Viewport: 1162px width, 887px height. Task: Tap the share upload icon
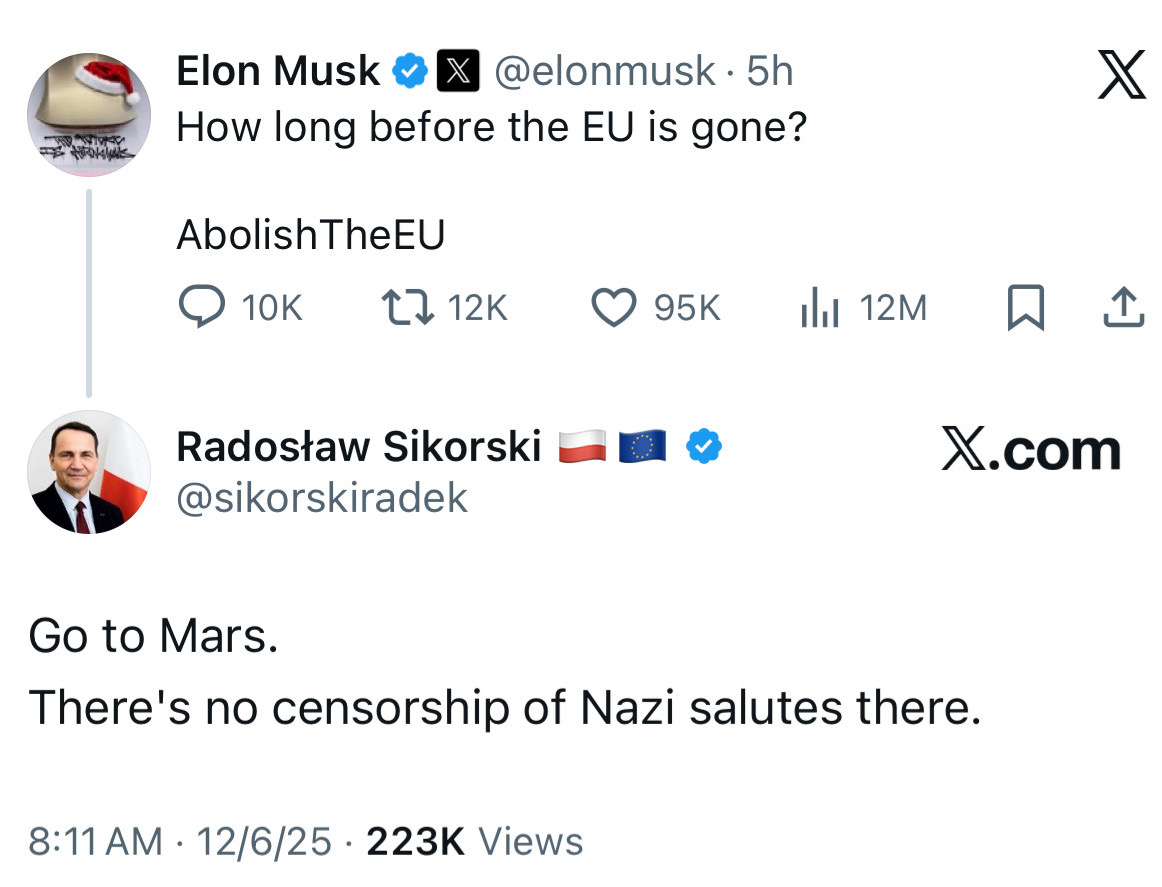coord(1122,308)
